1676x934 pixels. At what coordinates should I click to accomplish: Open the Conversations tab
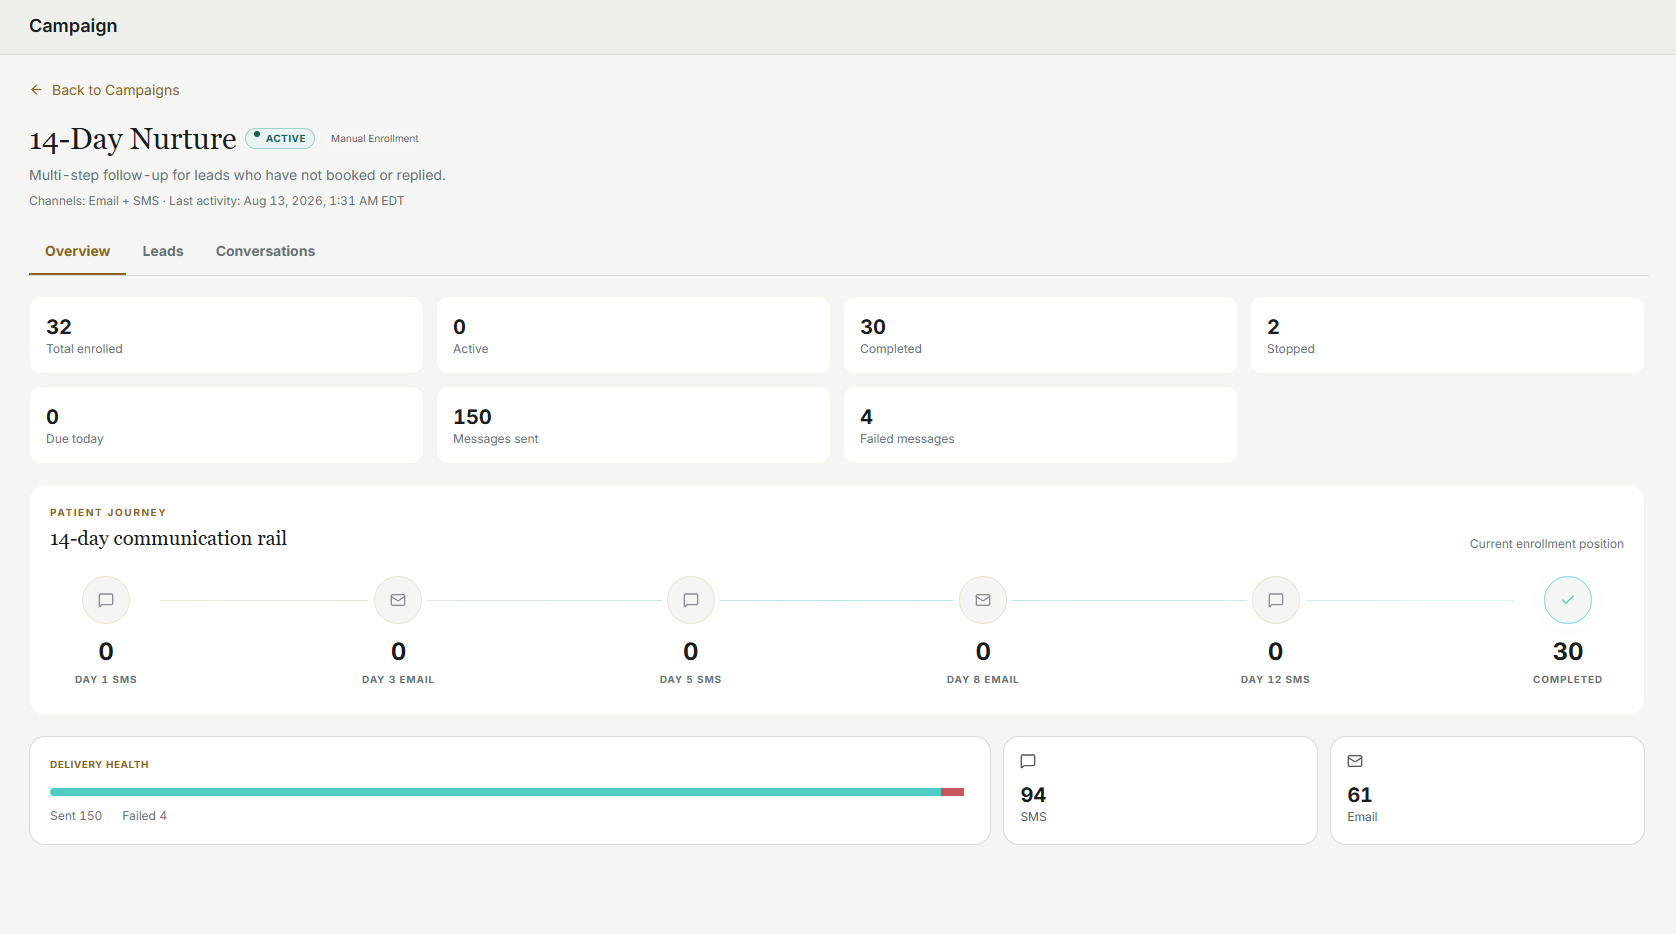point(265,252)
